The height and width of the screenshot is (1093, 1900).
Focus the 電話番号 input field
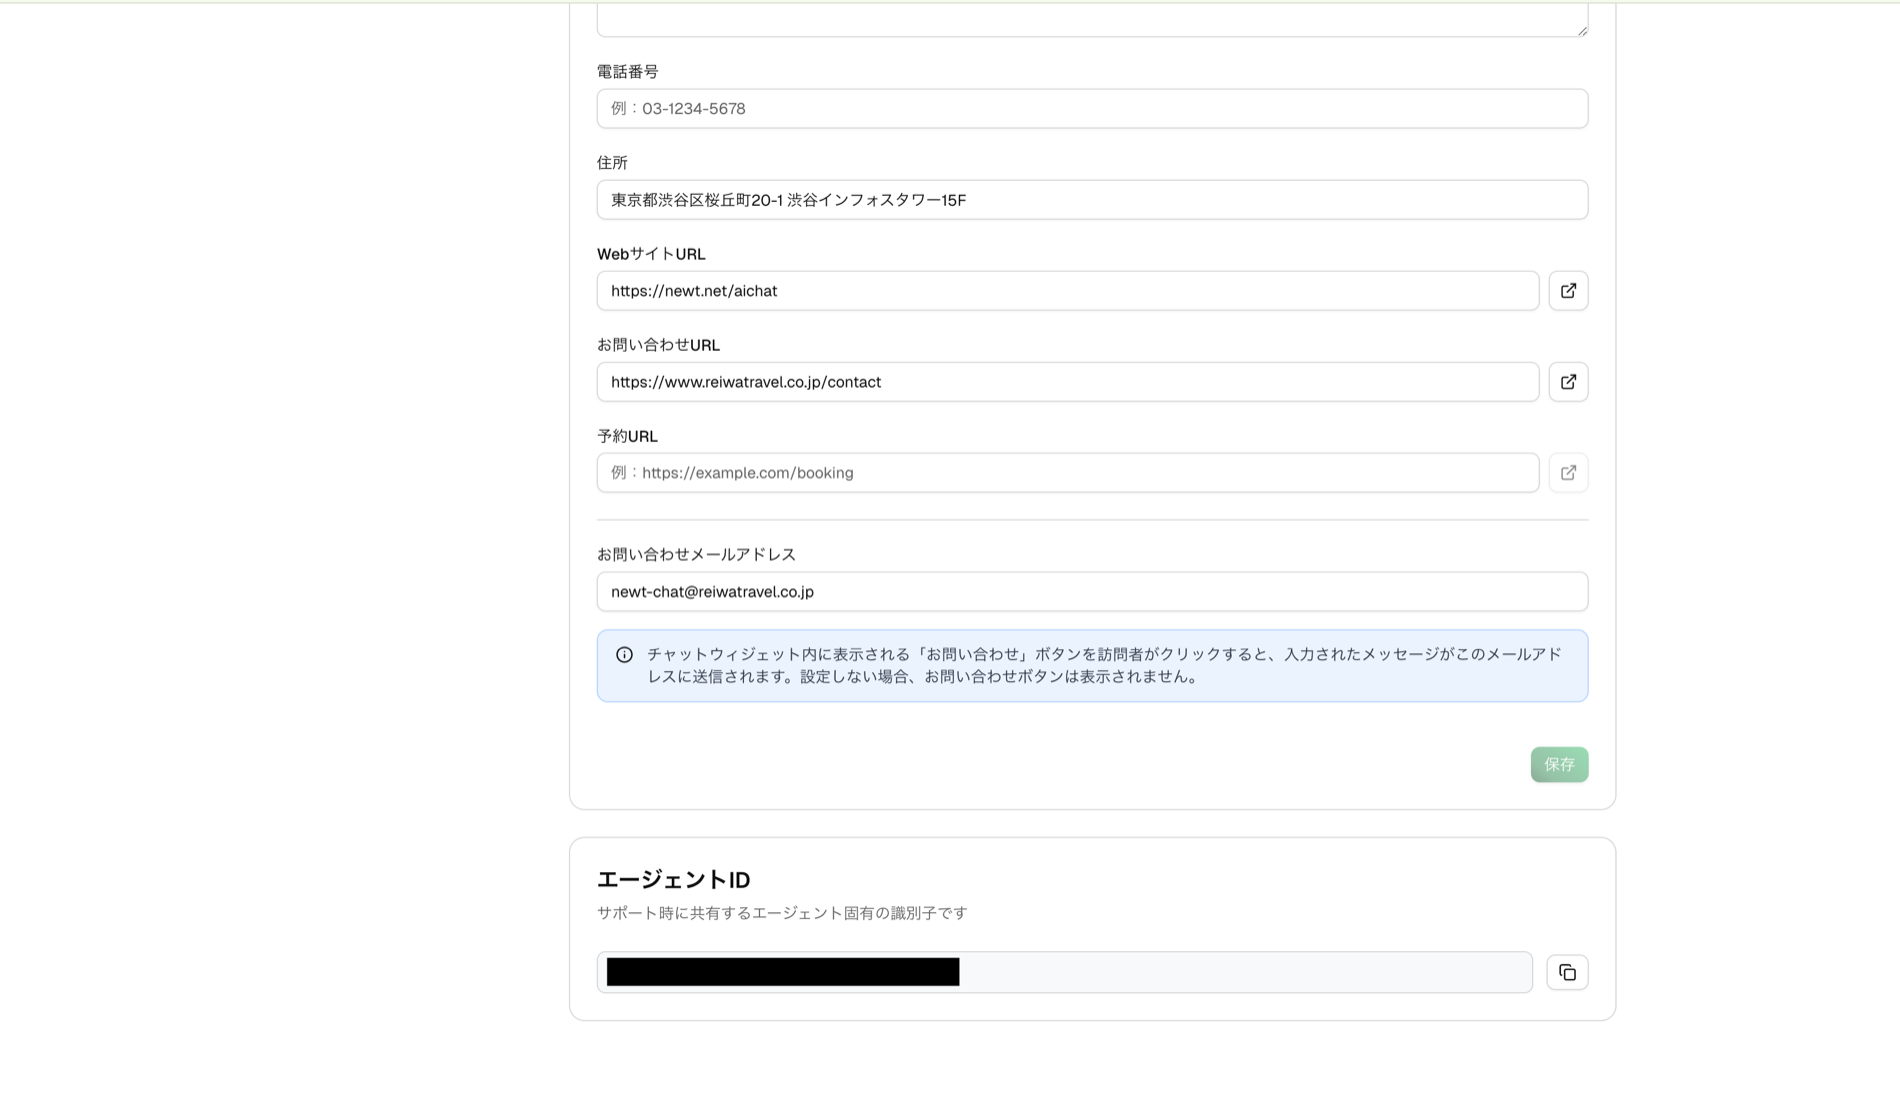point(1092,108)
